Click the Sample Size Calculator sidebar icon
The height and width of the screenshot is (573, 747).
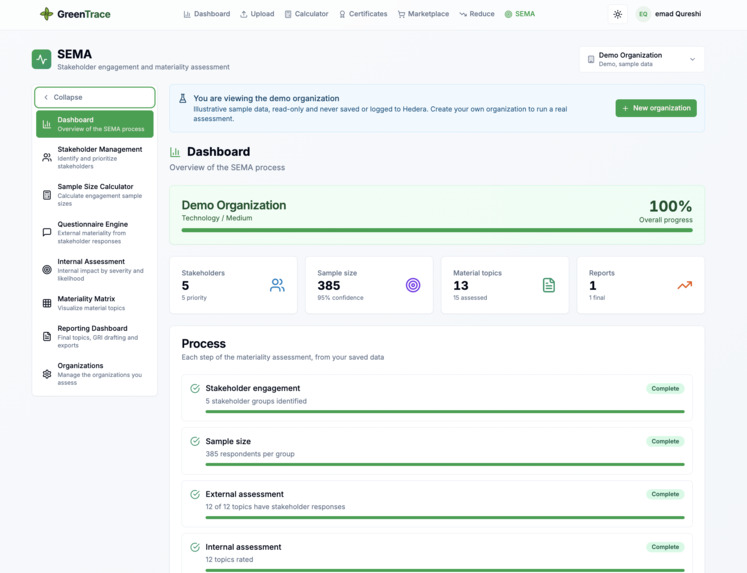[47, 195]
